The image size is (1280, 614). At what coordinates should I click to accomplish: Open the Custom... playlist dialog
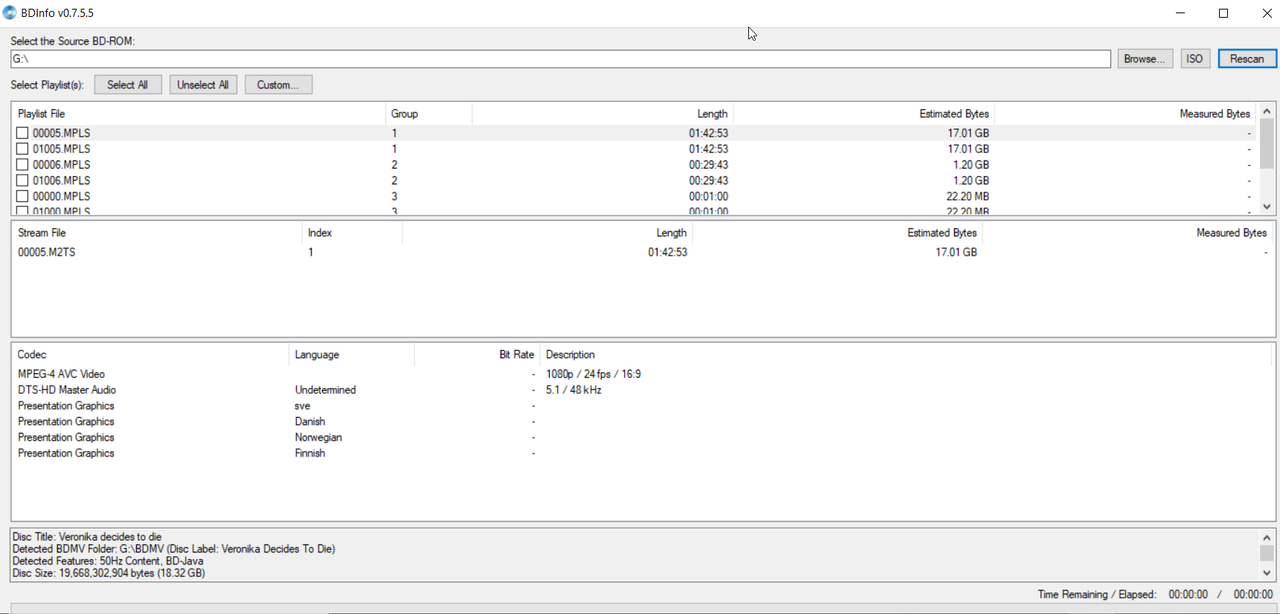[278, 85]
